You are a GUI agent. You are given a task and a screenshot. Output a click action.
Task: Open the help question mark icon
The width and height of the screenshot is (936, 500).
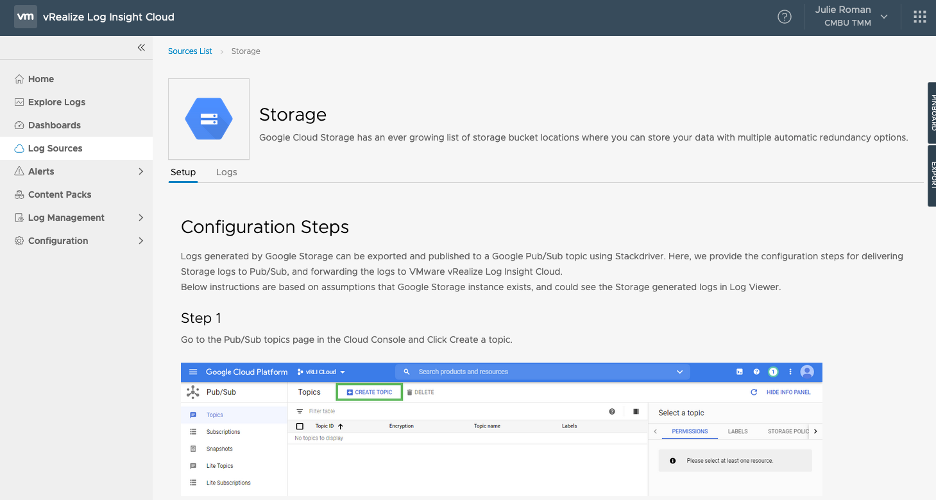point(785,17)
